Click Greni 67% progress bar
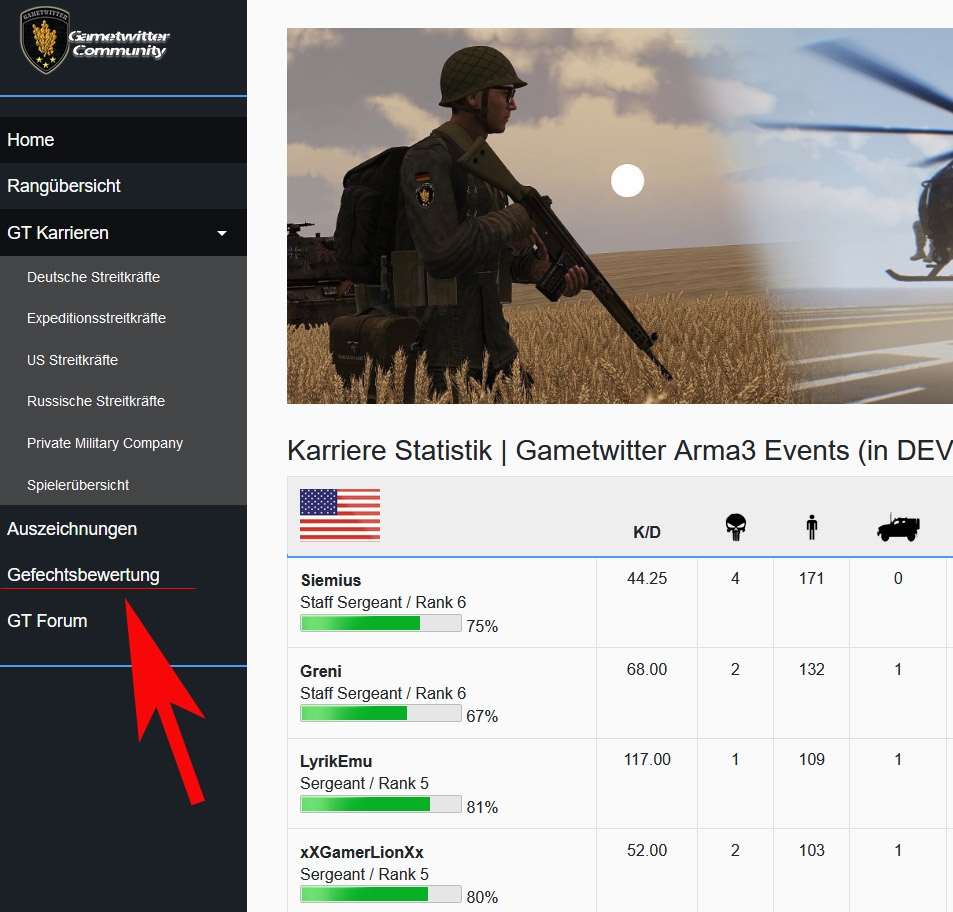This screenshot has width=953, height=912. coord(380,713)
